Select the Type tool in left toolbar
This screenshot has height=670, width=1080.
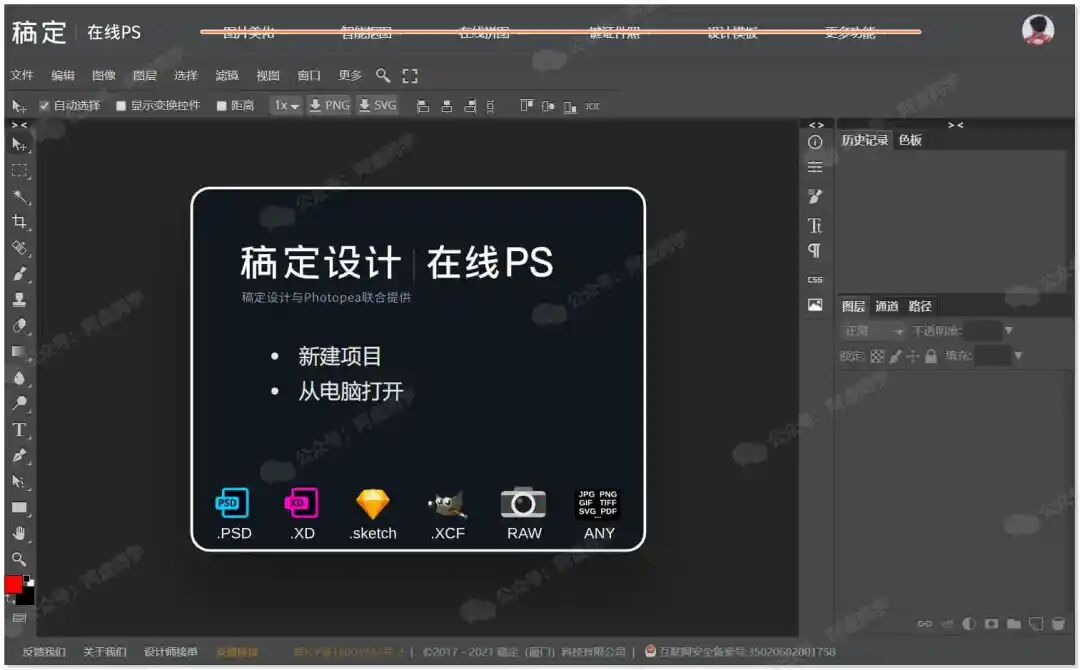[x=19, y=430]
